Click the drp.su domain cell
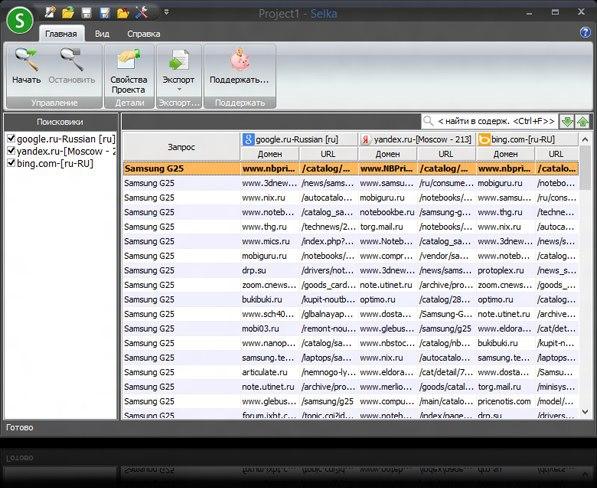 click(x=270, y=270)
